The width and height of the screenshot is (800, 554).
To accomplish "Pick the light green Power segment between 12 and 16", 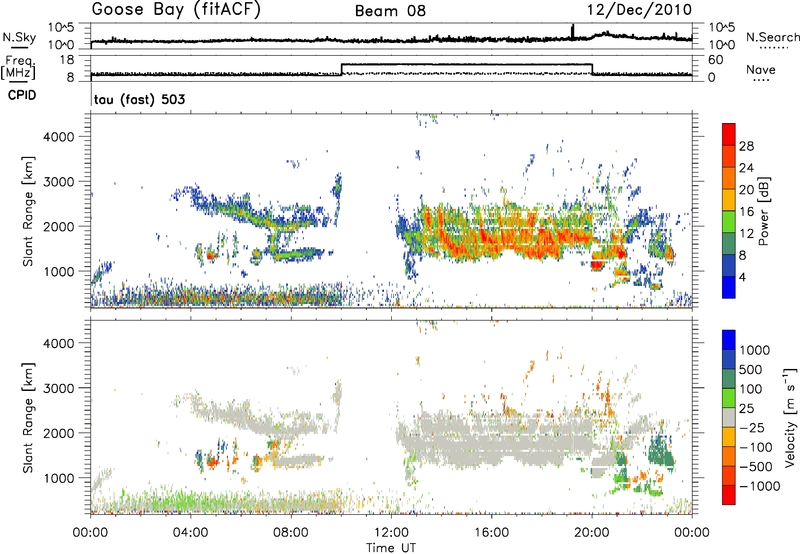I will [729, 222].
